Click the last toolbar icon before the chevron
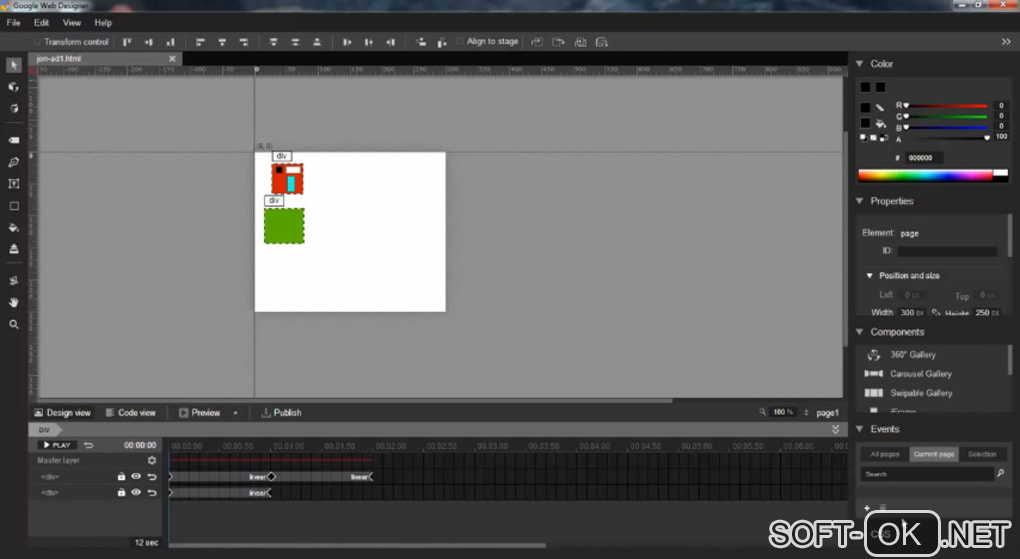Viewport: 1020px width, 559px height. (x=602, y=42)
